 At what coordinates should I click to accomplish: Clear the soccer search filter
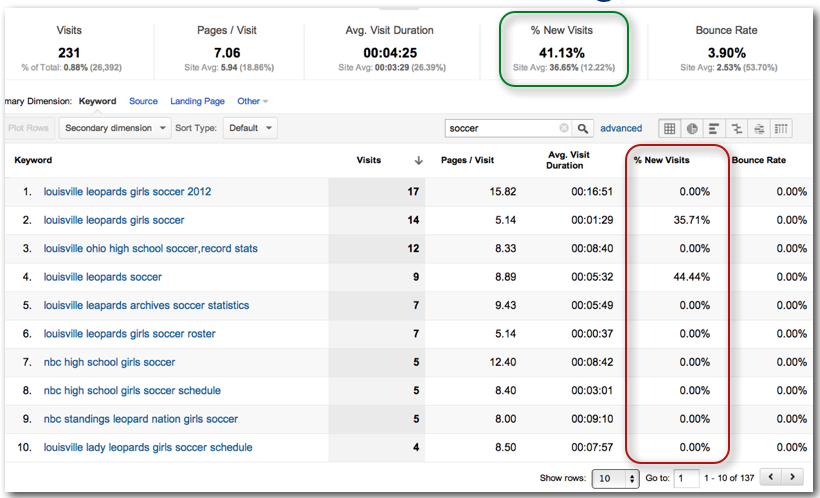point(564,128)
